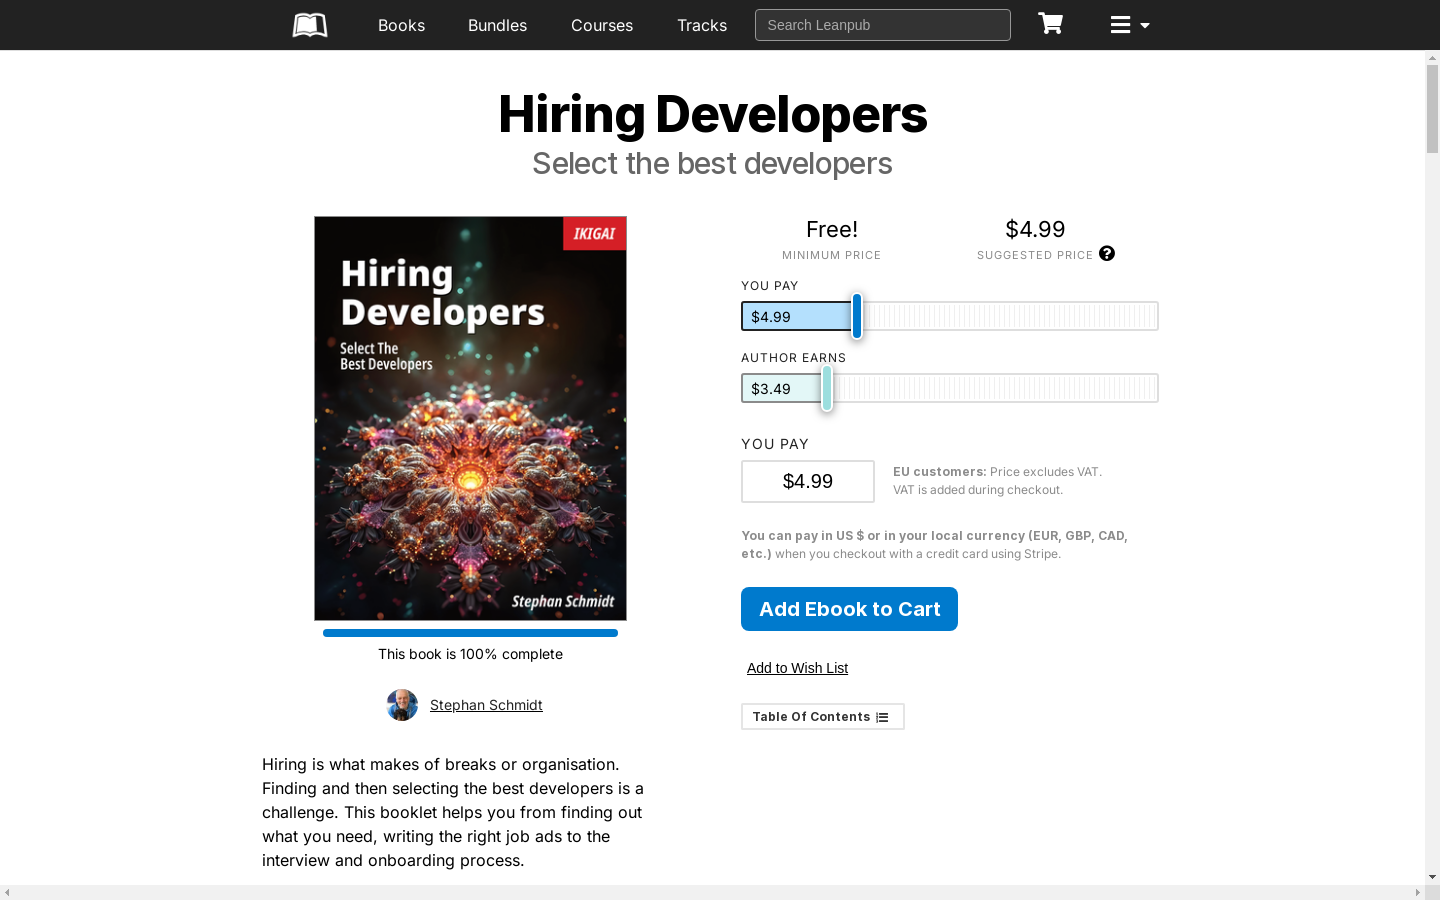Click the Author Earns slider handle
1440x900 pixels.
pos(827,388)
